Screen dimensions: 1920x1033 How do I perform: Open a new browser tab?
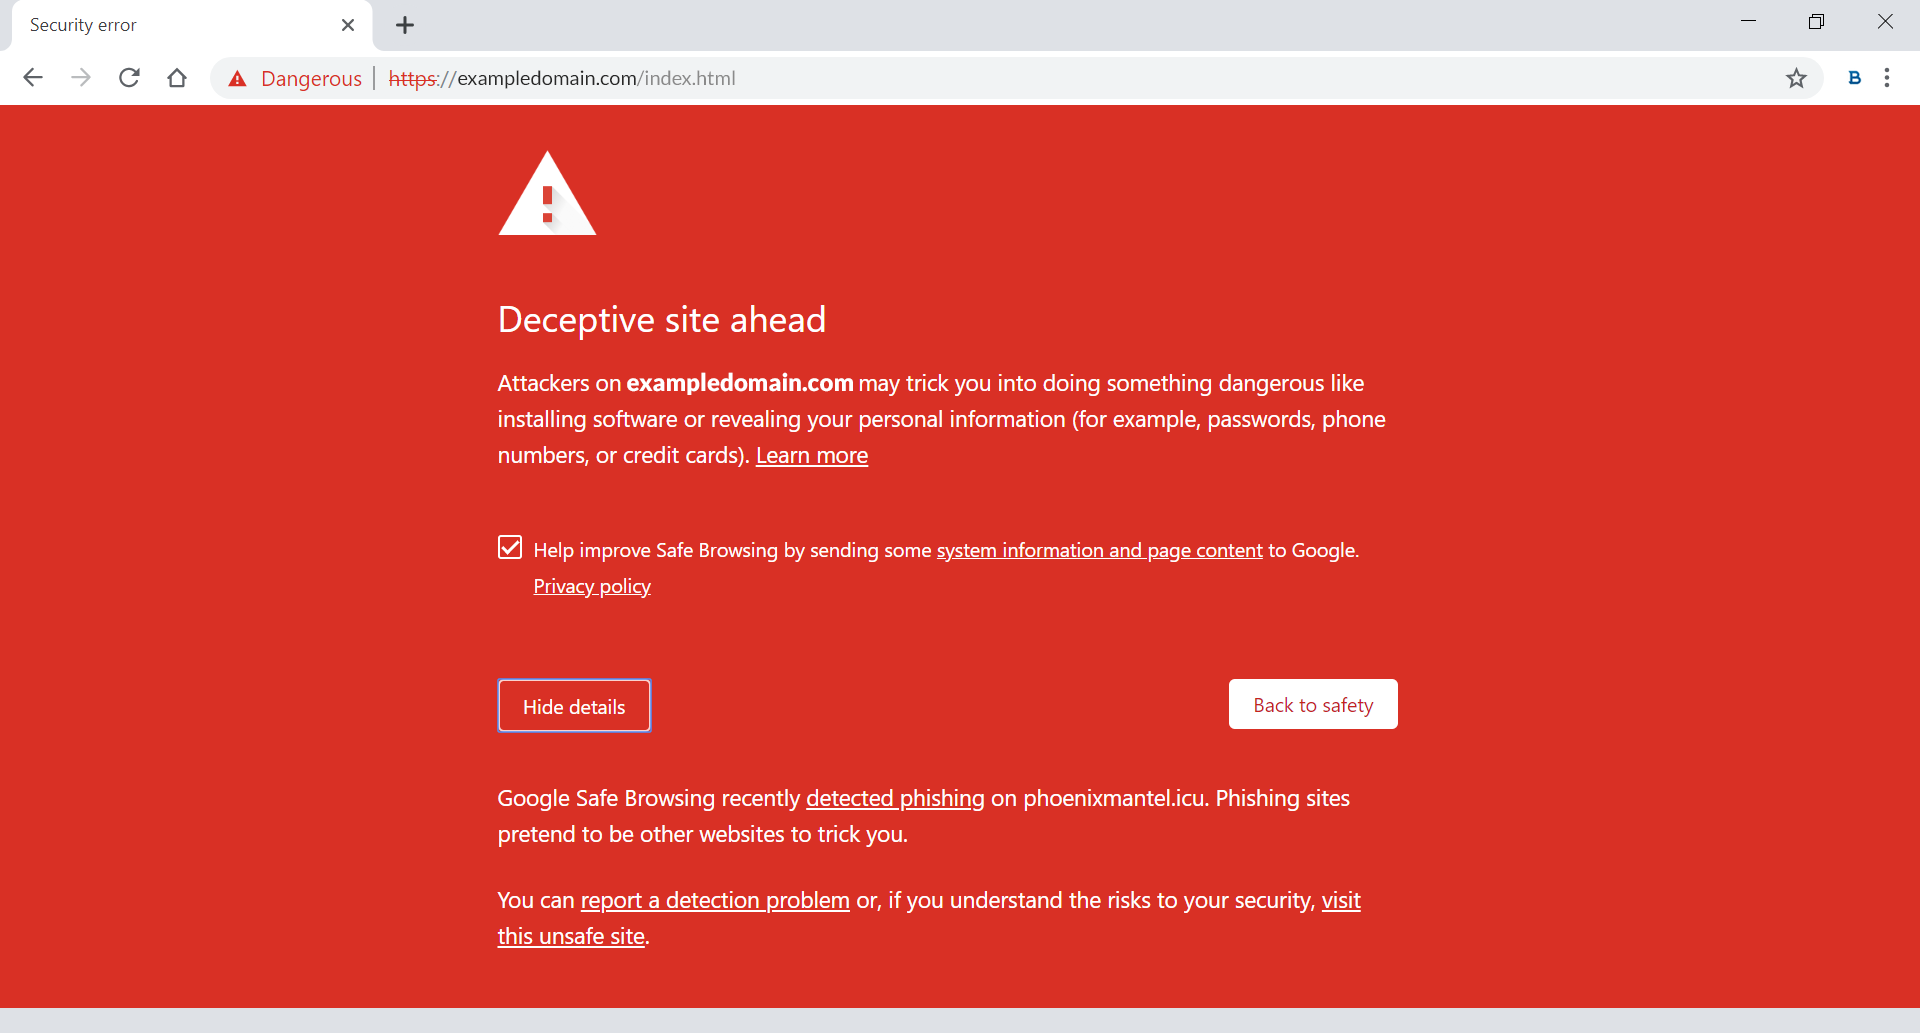click(404, 25)
